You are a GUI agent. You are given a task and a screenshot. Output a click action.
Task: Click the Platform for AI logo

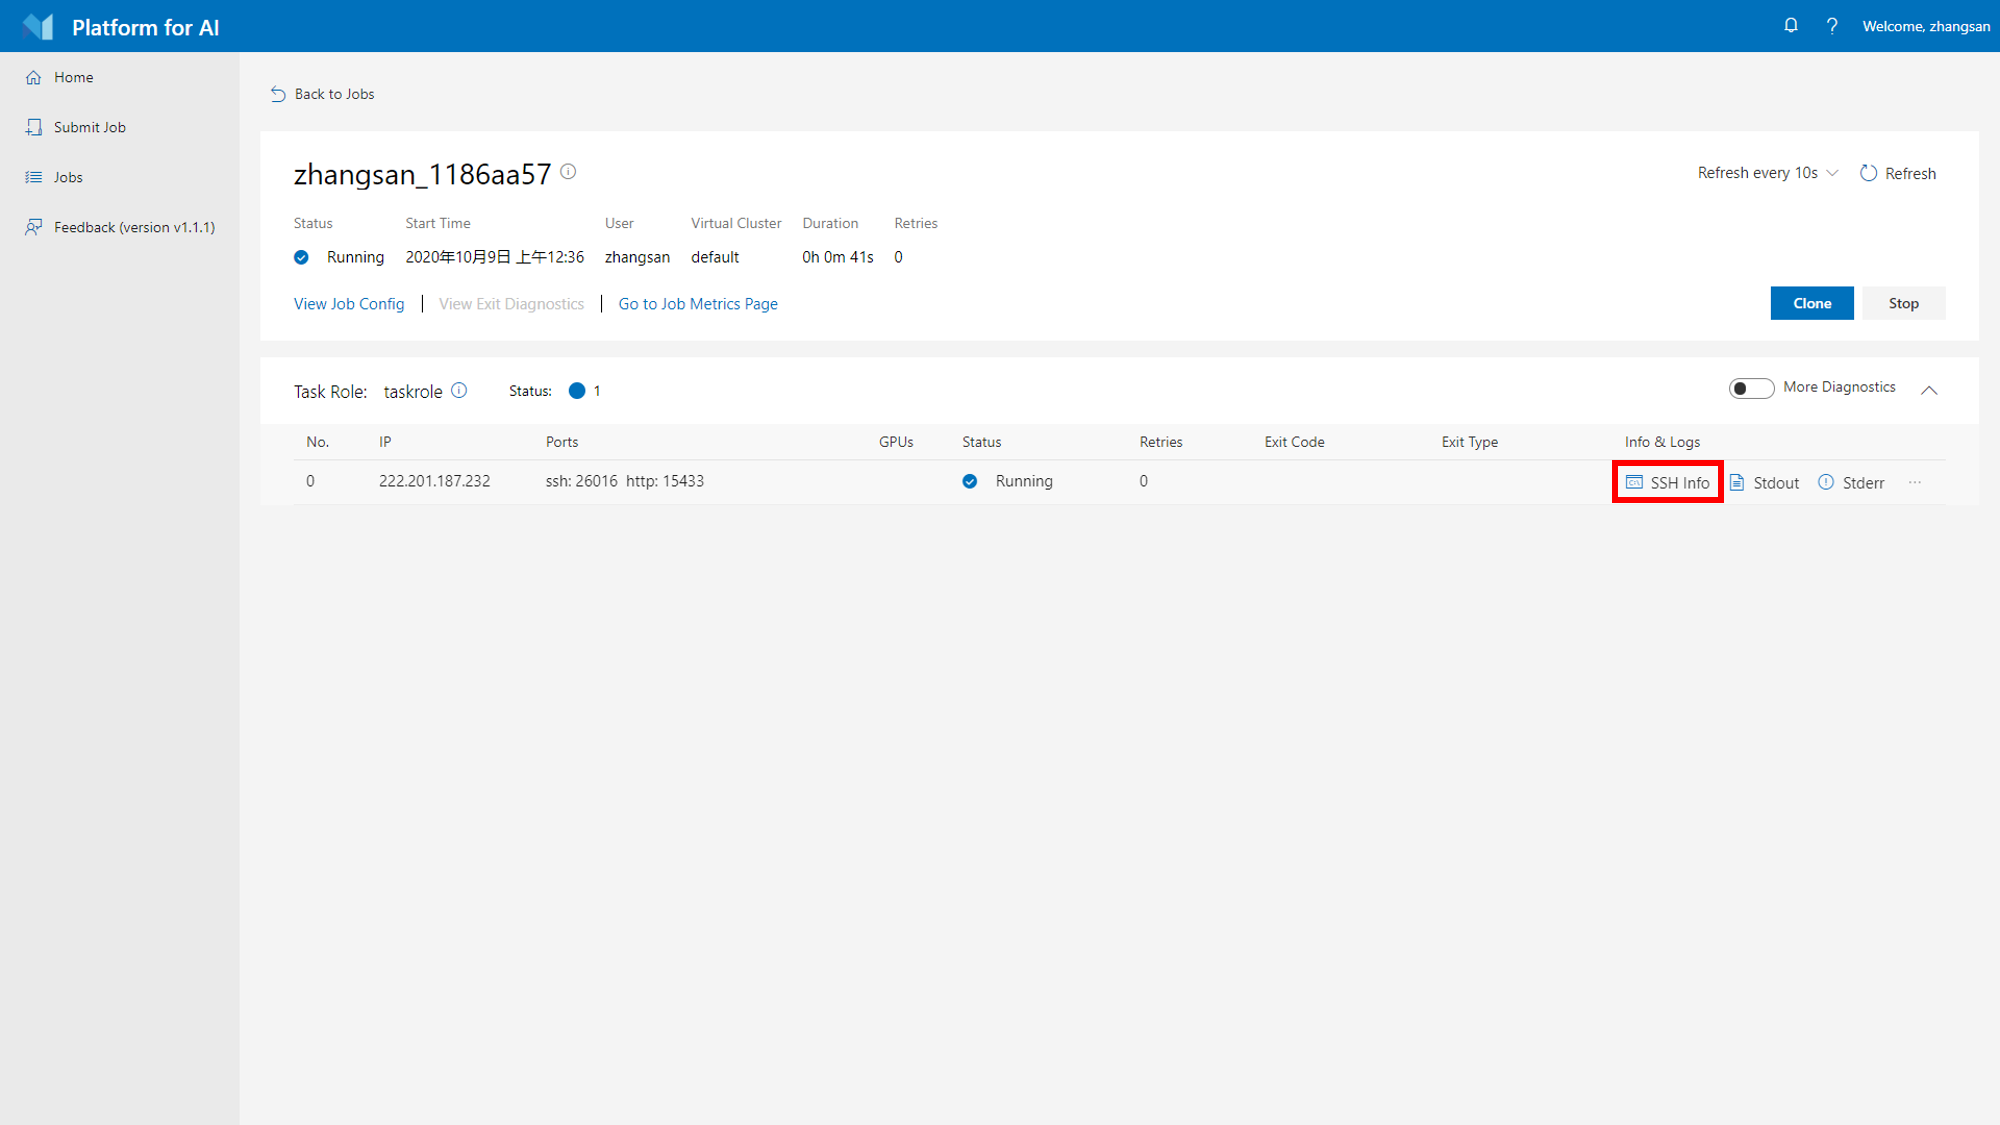click(38, 27)
